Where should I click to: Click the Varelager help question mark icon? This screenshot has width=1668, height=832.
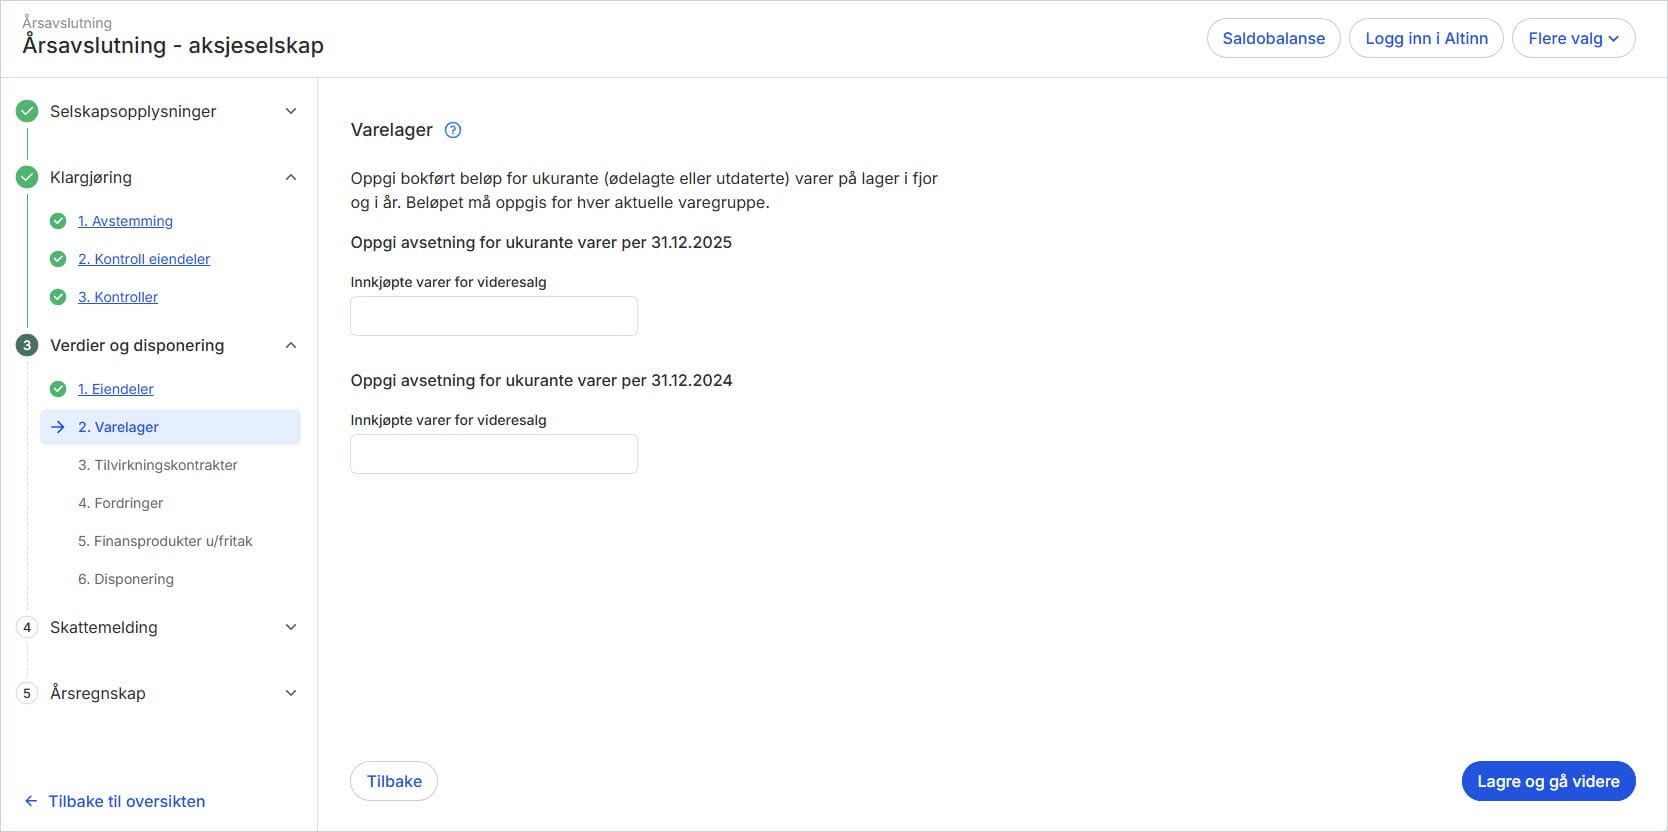[x=453, y=130]
